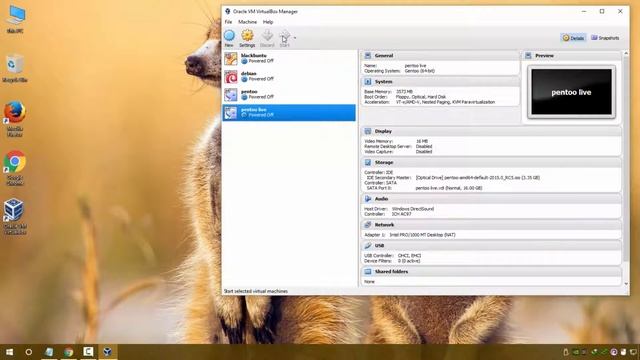The width and height of the screenshot is (640, 360).
Task: Click the status bar 'Start selected virtual machines' text
Action: tap(256, 291)
